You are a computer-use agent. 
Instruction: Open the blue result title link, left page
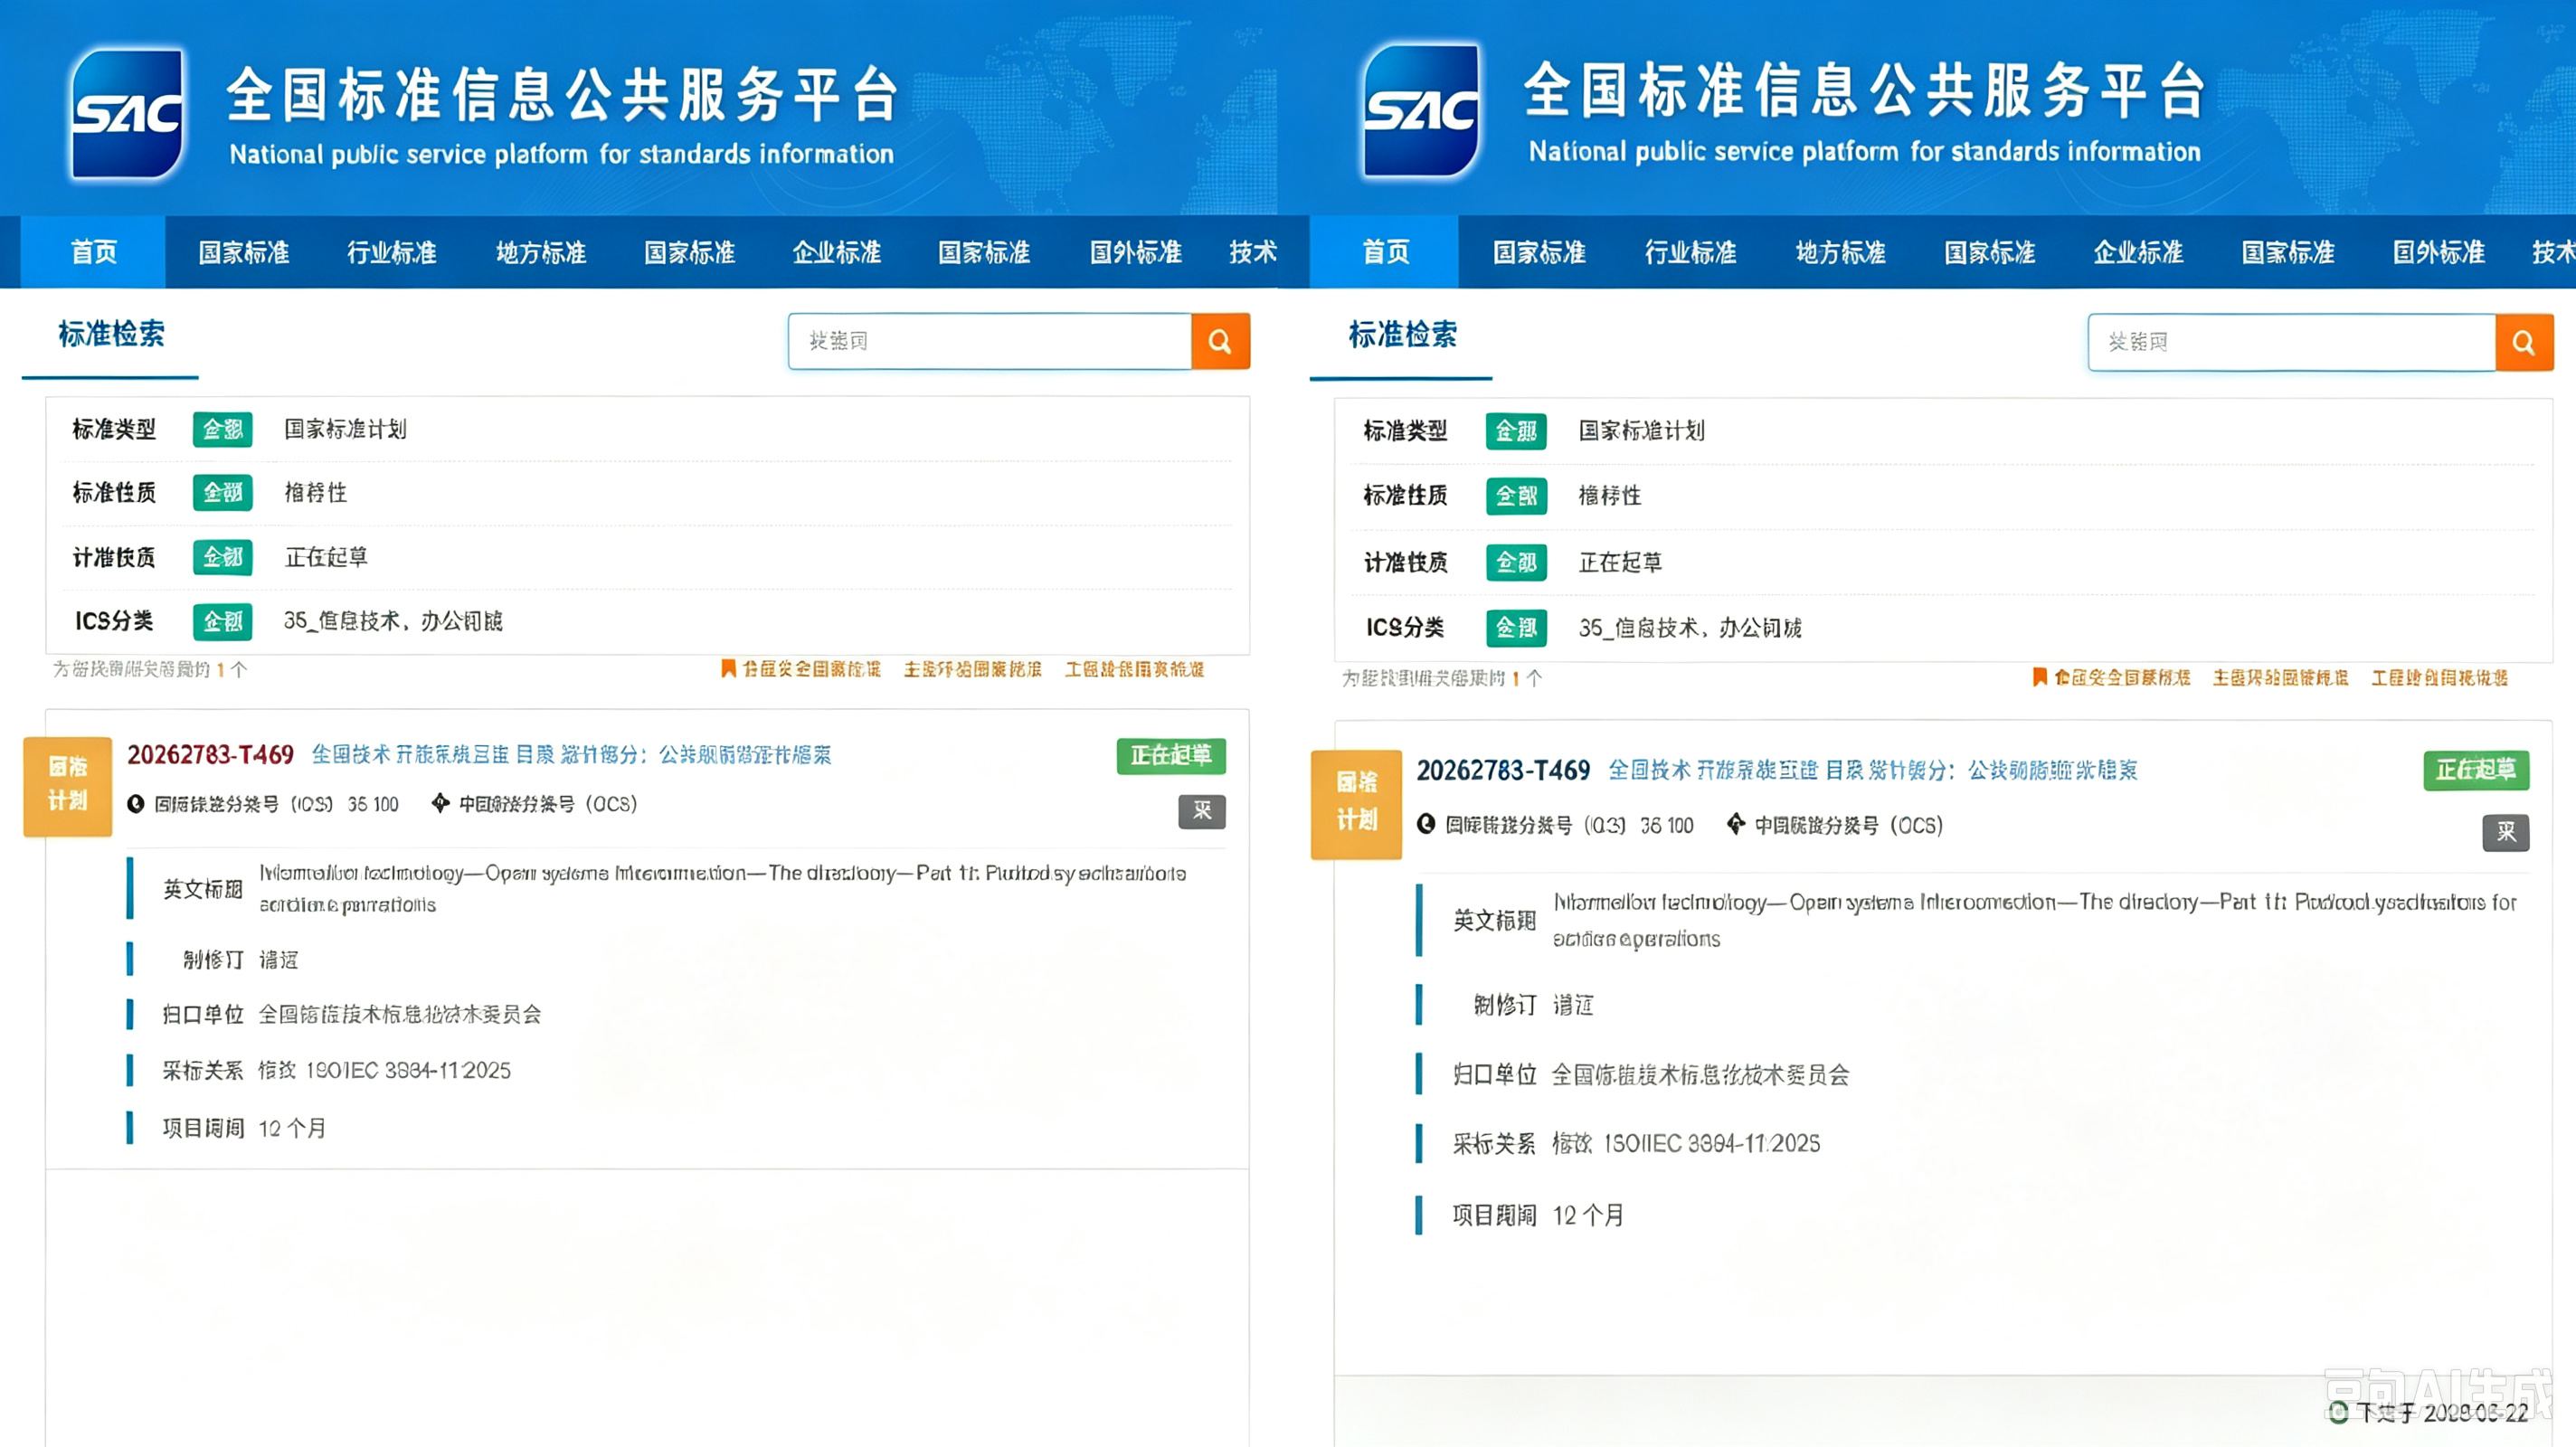coord(571,755)
